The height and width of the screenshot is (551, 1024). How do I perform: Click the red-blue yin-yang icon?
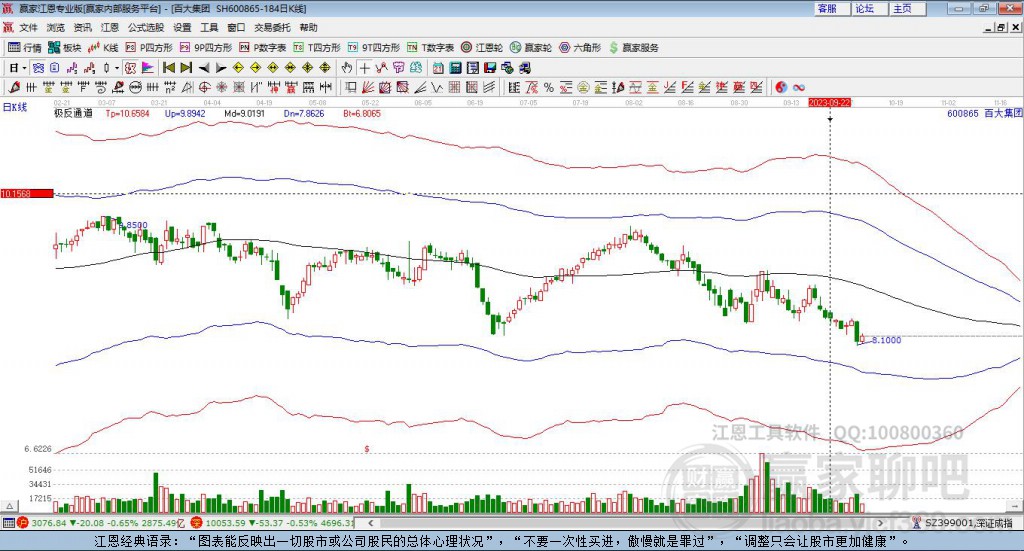coord(781,87)
